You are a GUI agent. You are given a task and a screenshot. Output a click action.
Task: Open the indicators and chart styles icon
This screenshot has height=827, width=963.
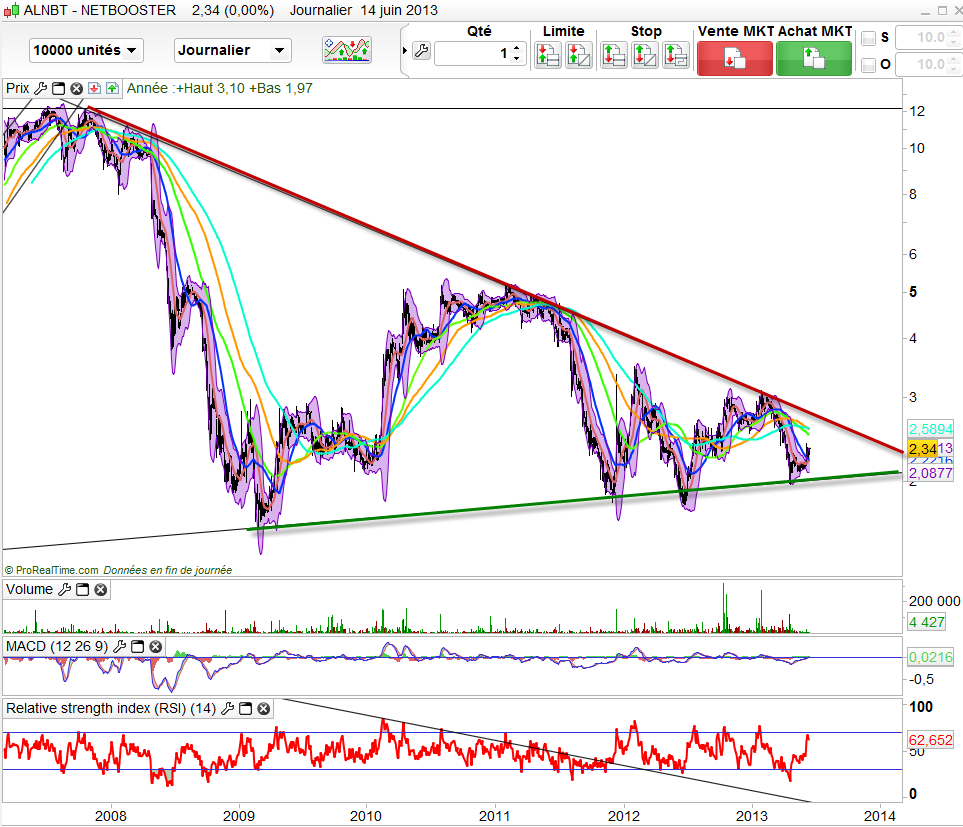[x=347, y=50]
